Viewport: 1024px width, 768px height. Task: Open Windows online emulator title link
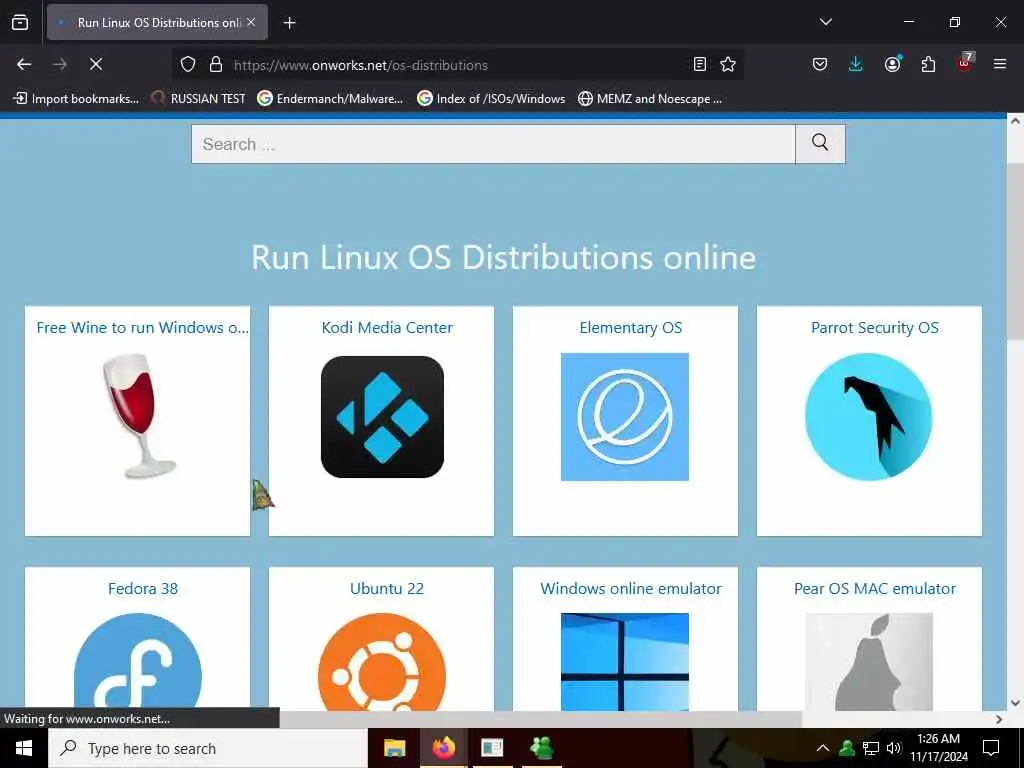[x=630, y=588]
